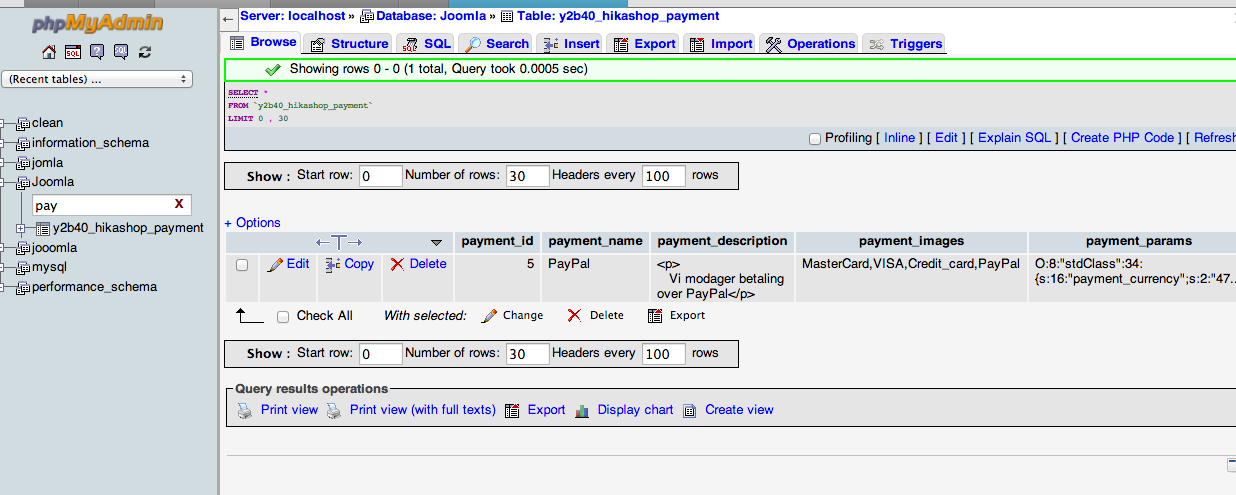
Task: Tick the Check All checkbox
Action: point(283,316)
